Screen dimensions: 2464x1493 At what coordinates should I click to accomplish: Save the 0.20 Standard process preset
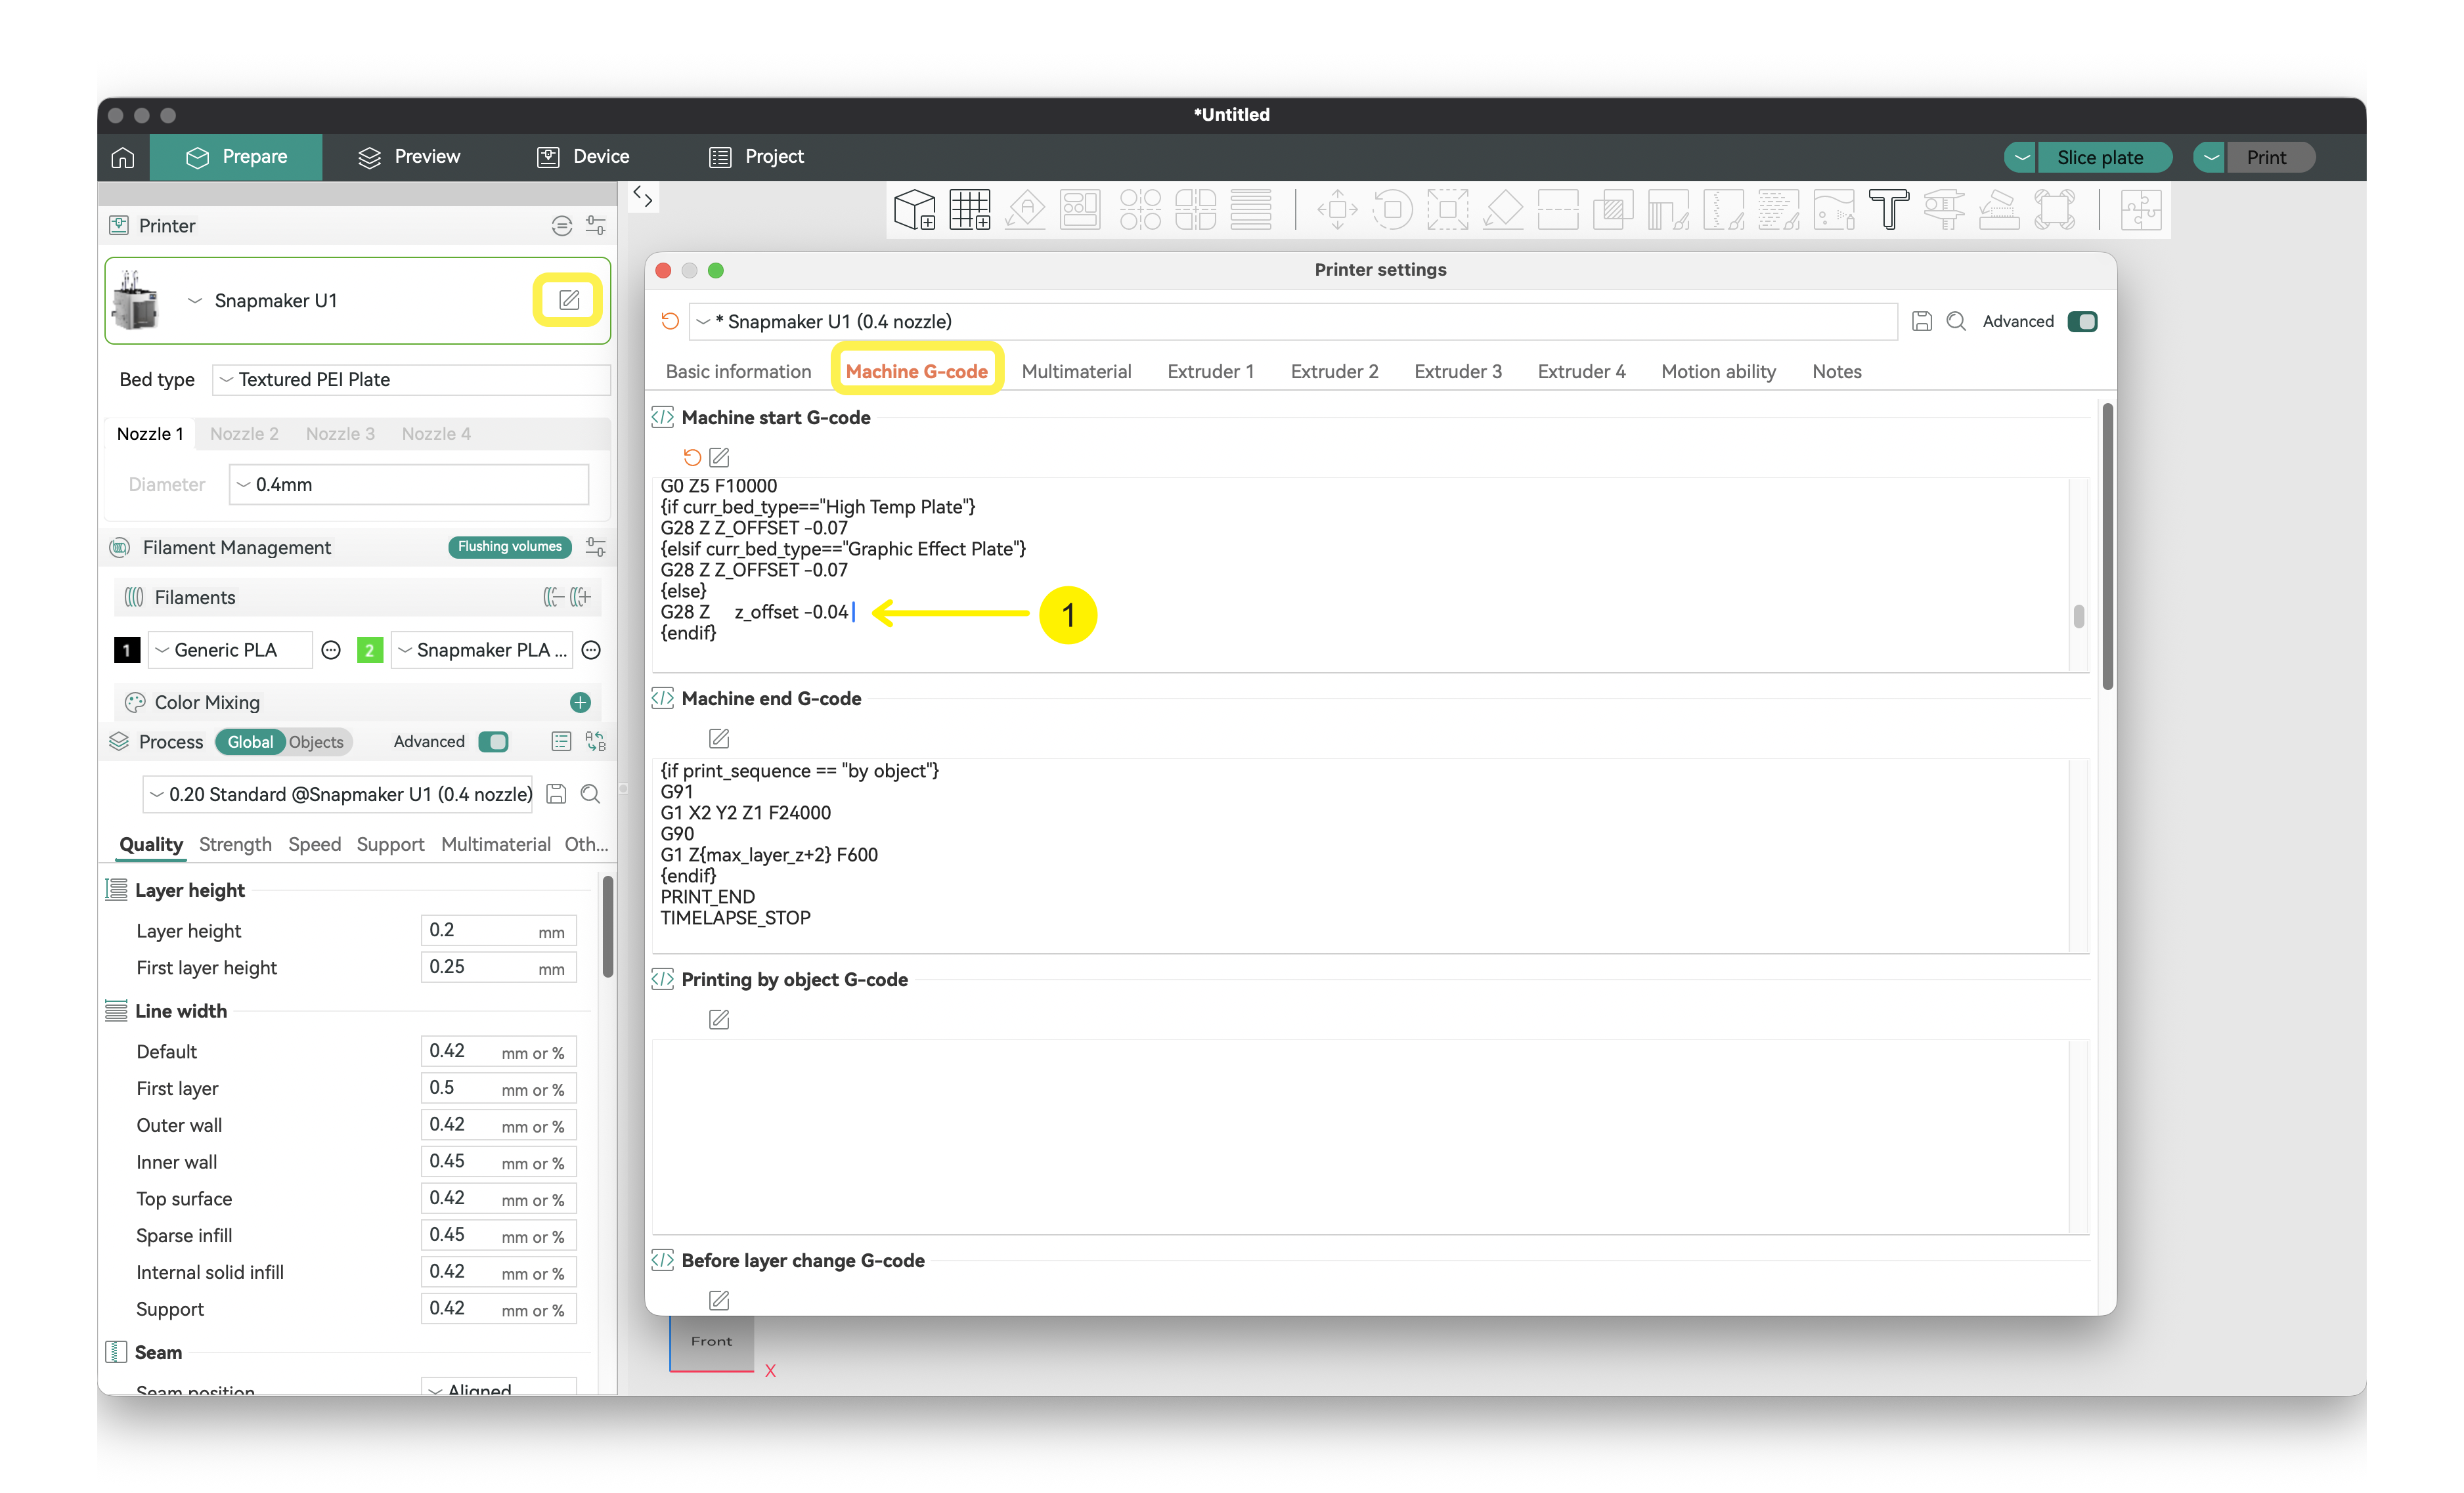(x=557, y=794)
